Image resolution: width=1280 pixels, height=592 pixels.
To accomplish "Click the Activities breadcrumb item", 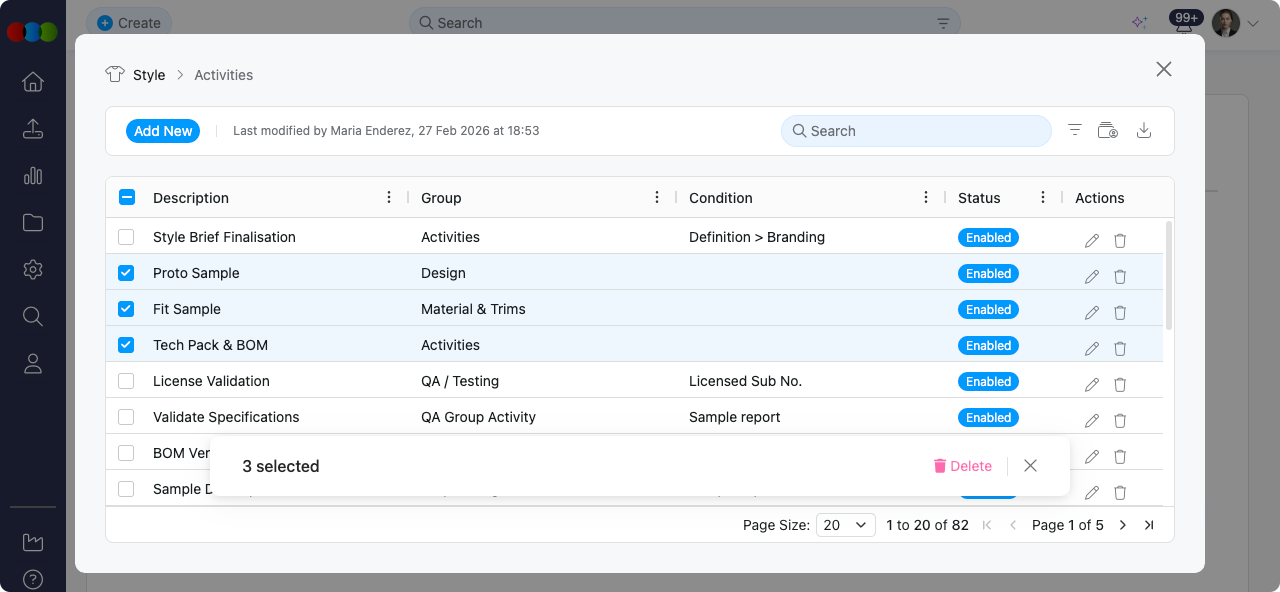I will point(223,75).
